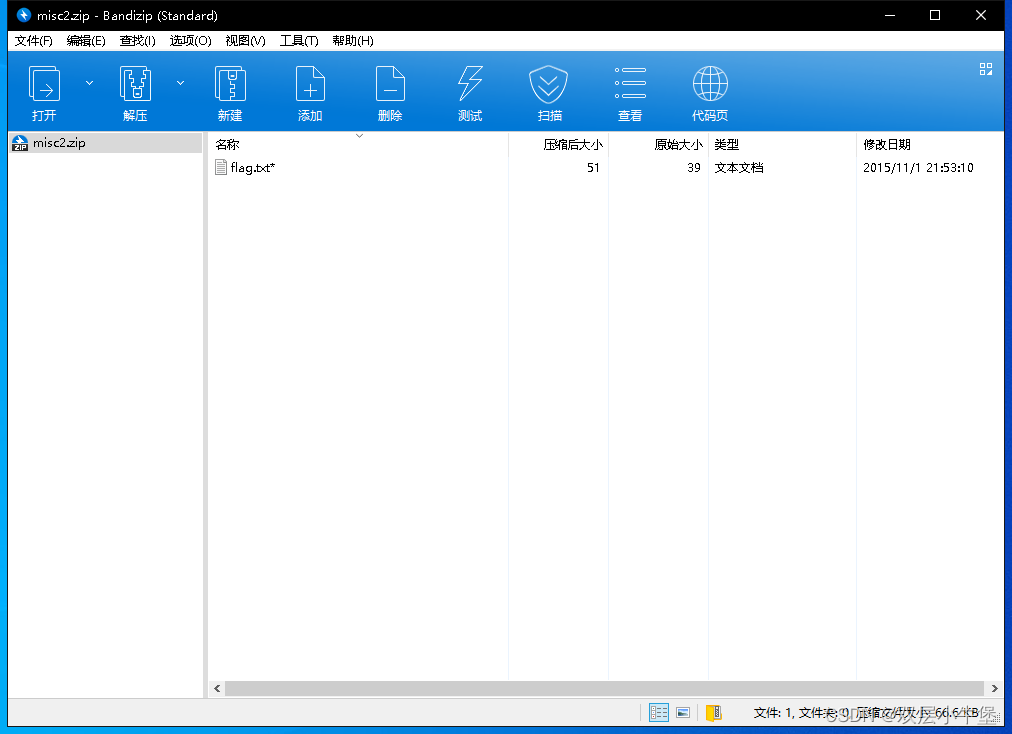This screenshot has width=1012, height=734.
Task: Click the Scan (扫描) shield icon
Action: (x=549, y=84)
